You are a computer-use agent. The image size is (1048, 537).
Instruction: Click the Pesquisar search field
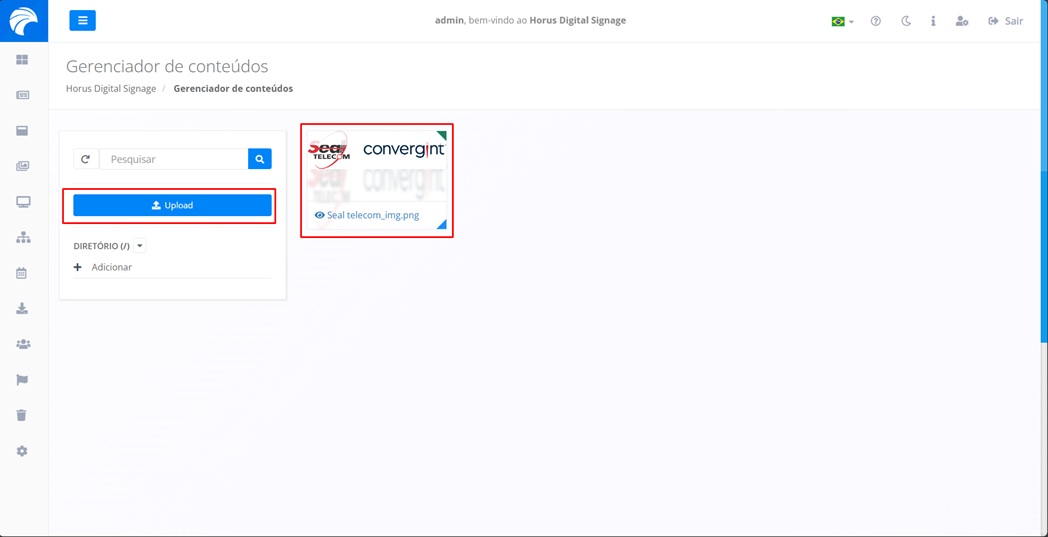(x=174, y=159)
